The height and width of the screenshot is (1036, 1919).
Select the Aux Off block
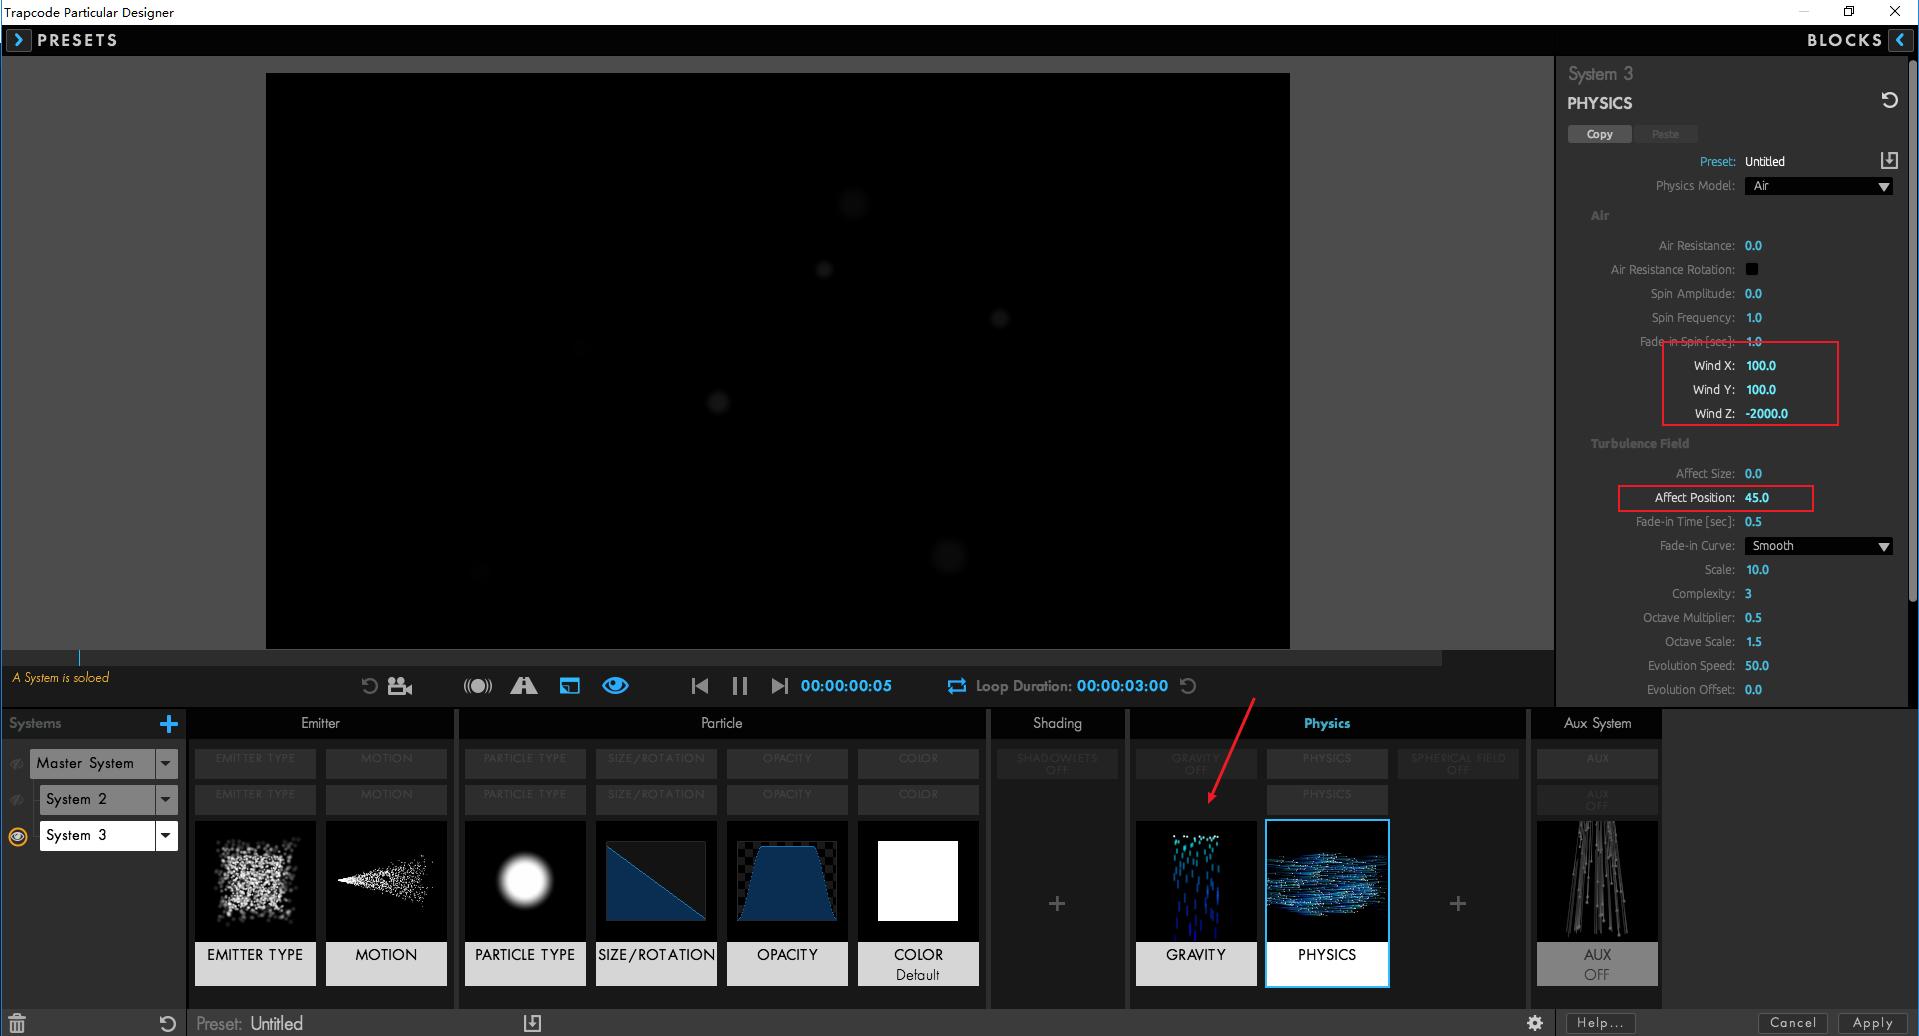pos(1597,904)
